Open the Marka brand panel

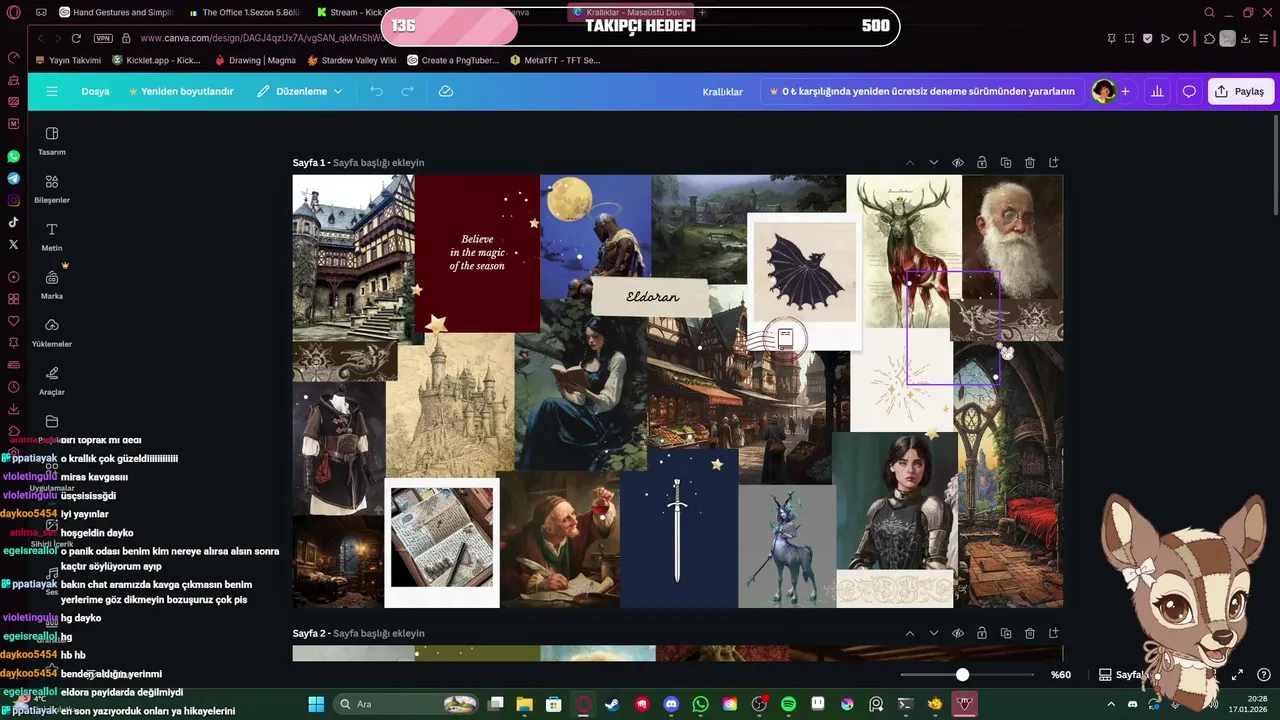coord(52,284)
